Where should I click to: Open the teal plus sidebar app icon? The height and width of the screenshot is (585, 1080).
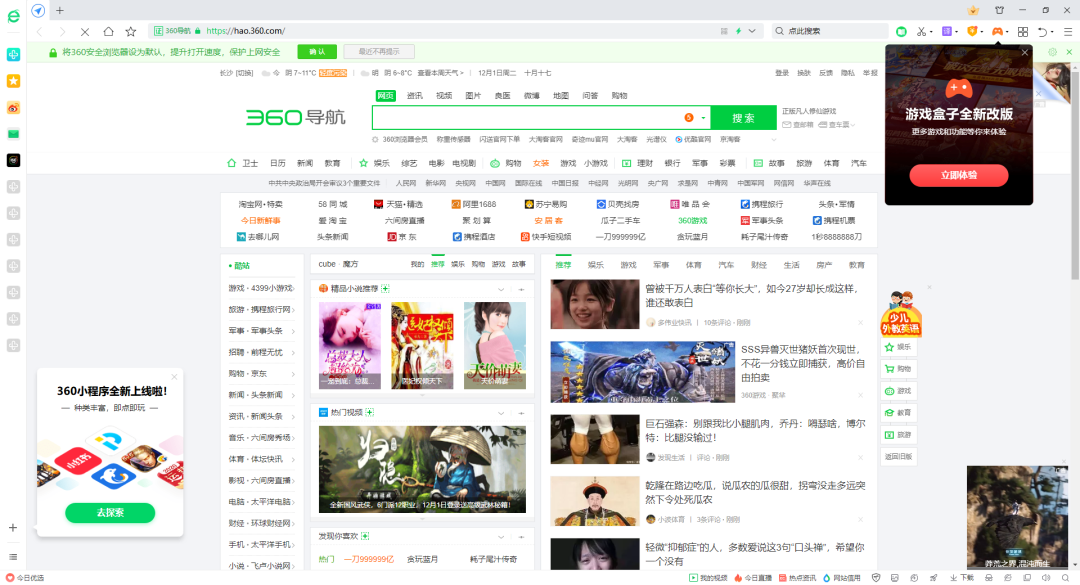[x=13, y=54]
